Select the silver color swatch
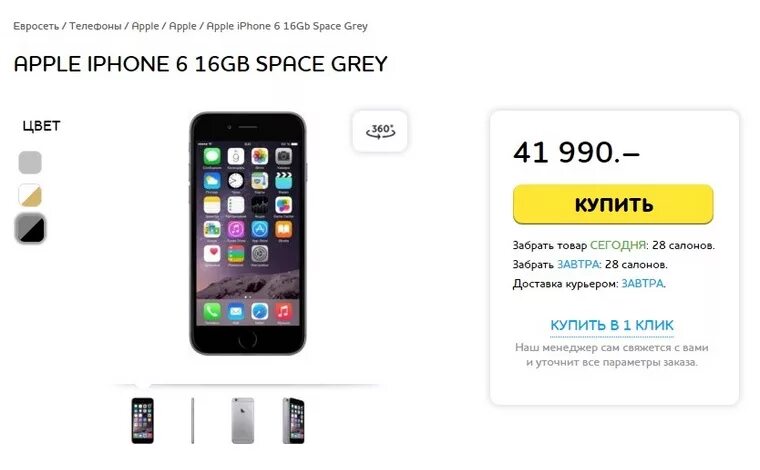 (30, 162)
